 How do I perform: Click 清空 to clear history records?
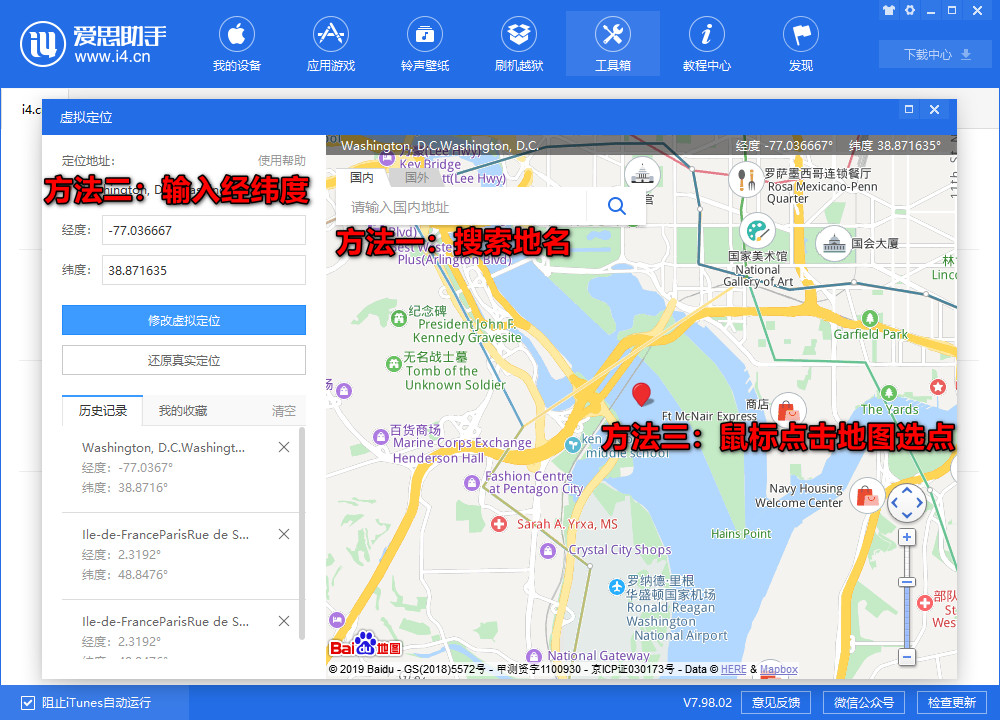click(284, 411)
